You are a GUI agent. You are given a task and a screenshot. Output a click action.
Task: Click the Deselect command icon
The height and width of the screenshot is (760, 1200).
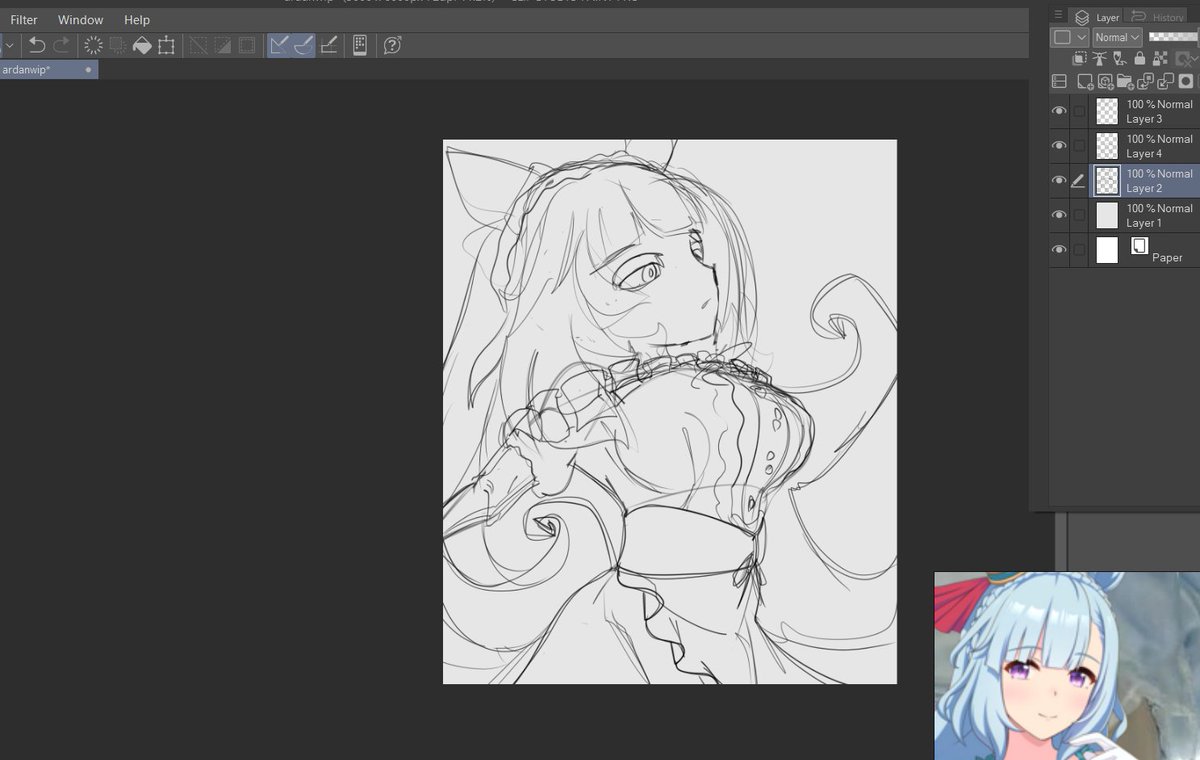pos(198,45)
